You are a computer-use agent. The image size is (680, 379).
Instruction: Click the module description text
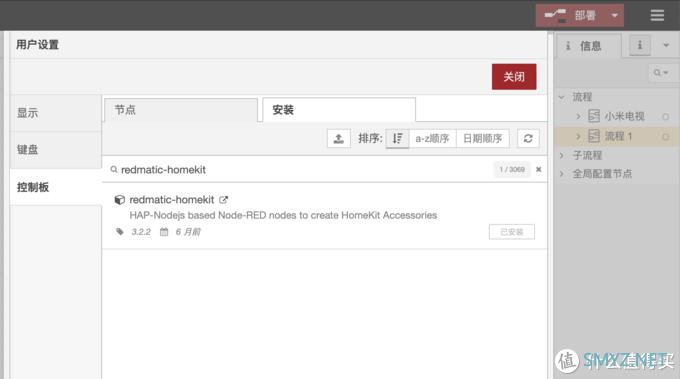tap(283, 216)
